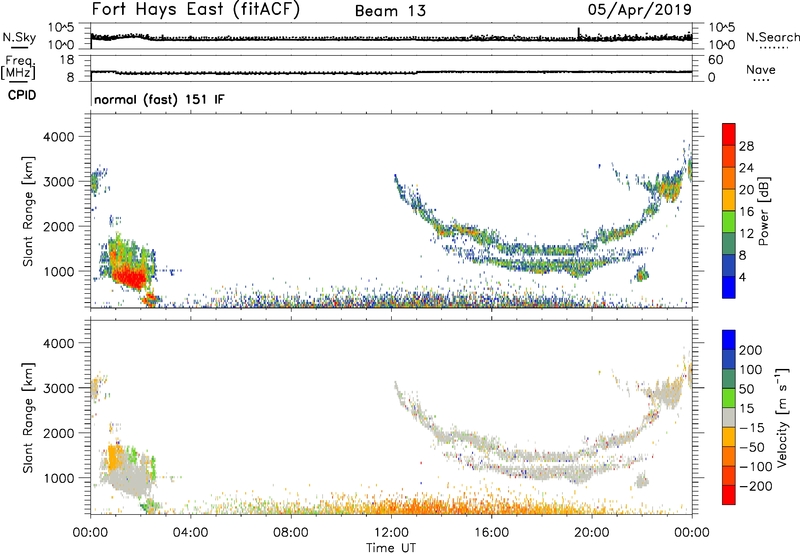The height and width of the screenshot is (554, 800).
Task: Click the '12:00' time tick label
Action: [391, 533]
